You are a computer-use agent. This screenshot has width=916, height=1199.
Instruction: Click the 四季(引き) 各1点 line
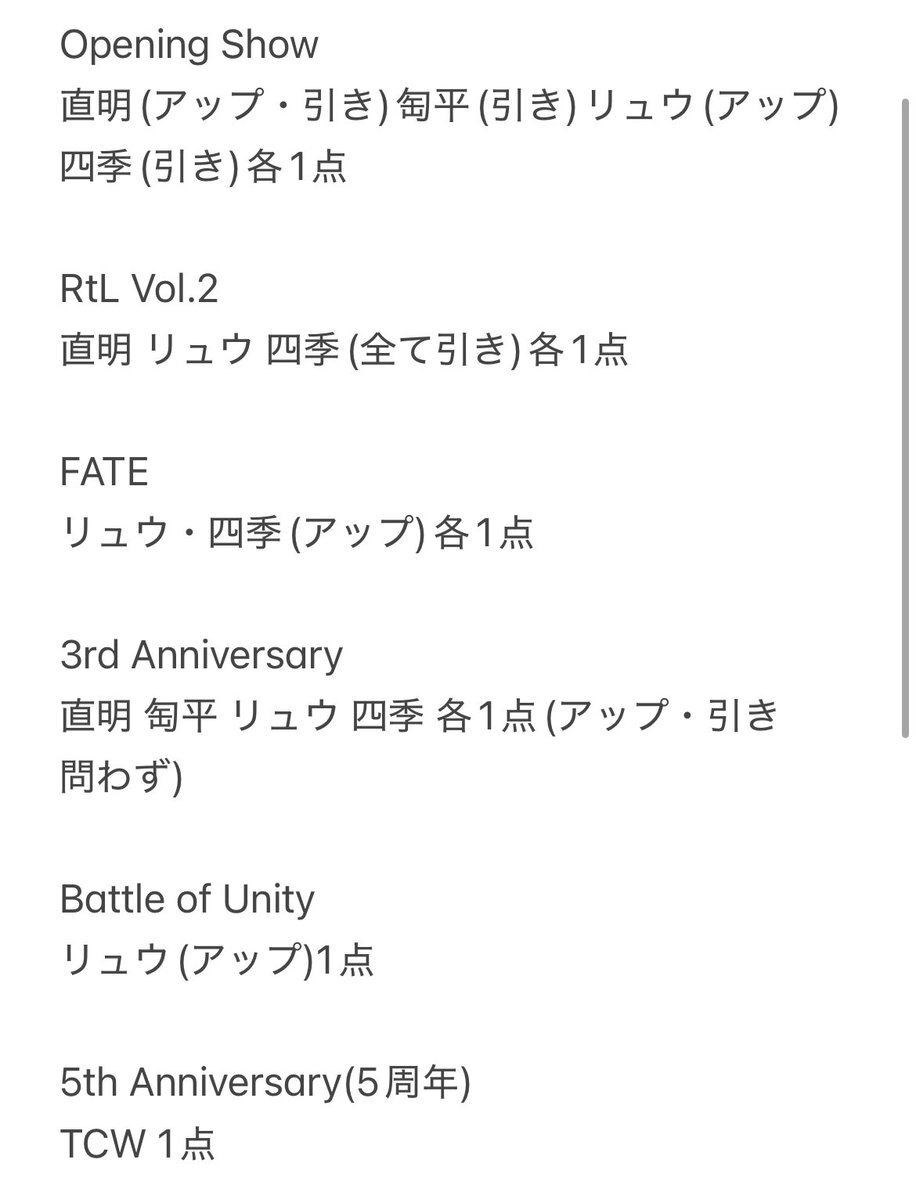203,167
